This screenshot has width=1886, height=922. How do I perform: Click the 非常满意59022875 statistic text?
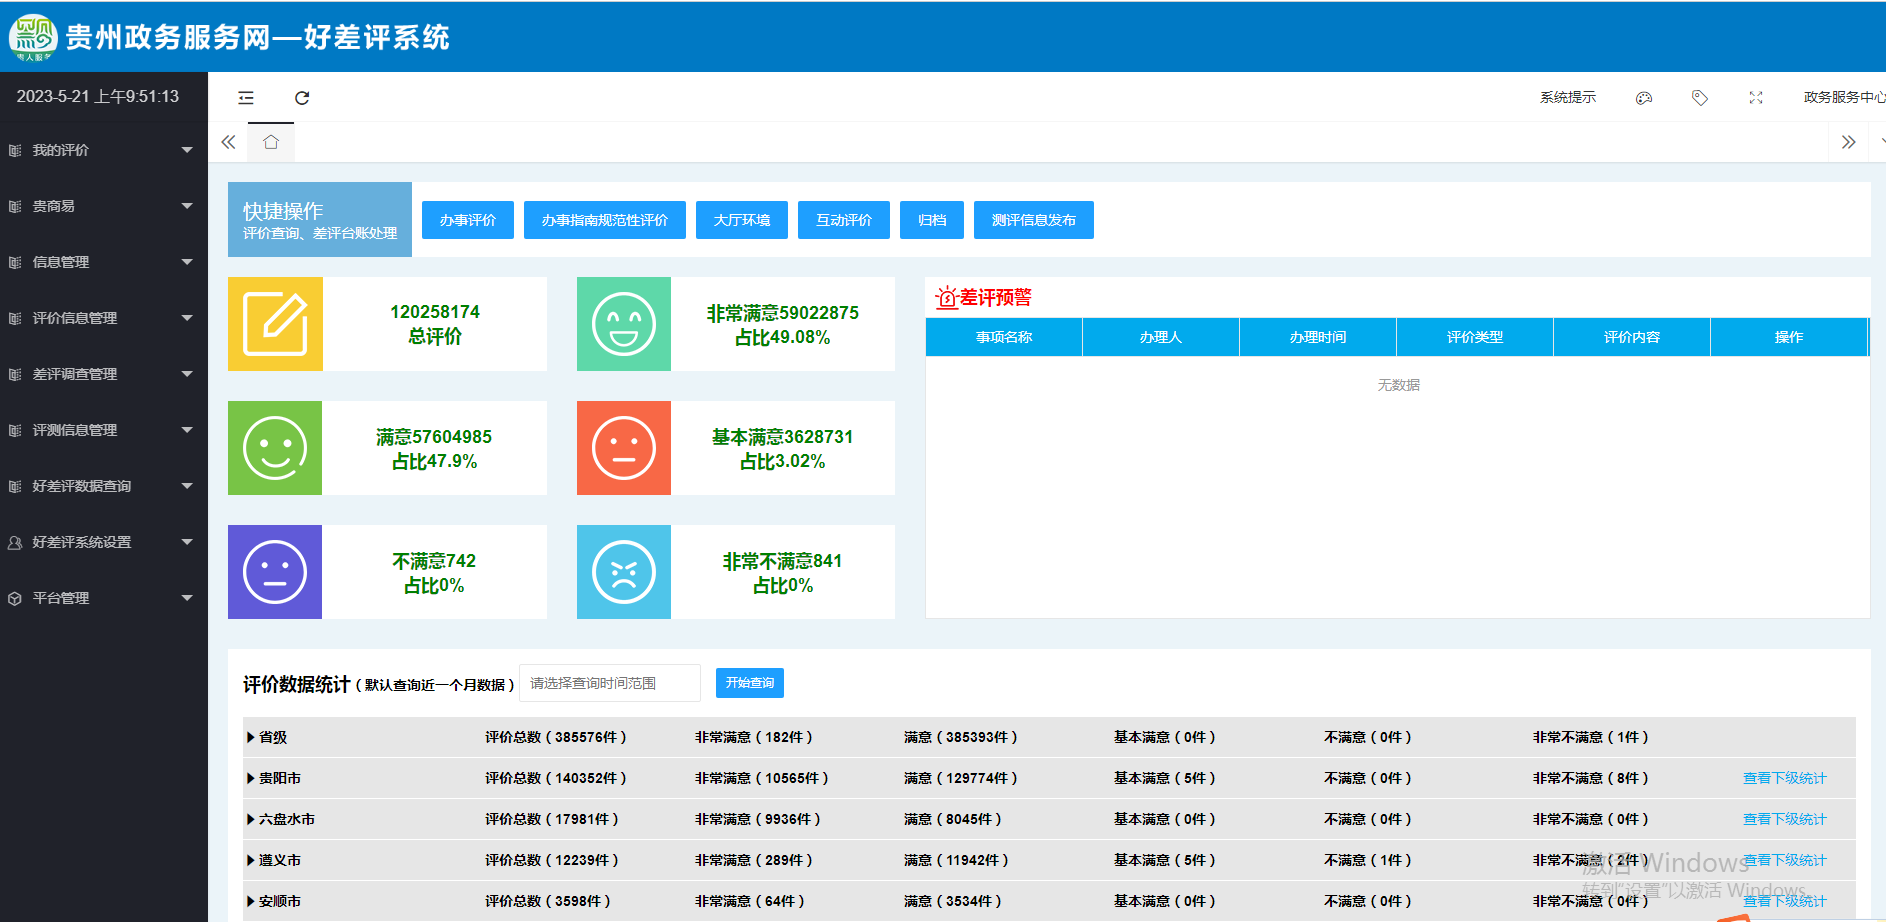pyautogui.click(x=783, y=325)
